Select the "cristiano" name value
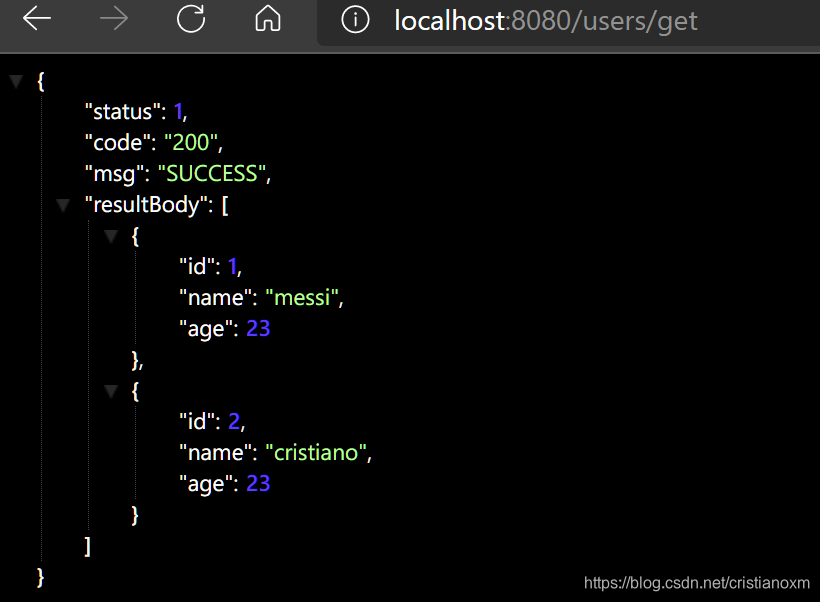Viewport: 820px width, 602px height. click(x=316, y=452)
